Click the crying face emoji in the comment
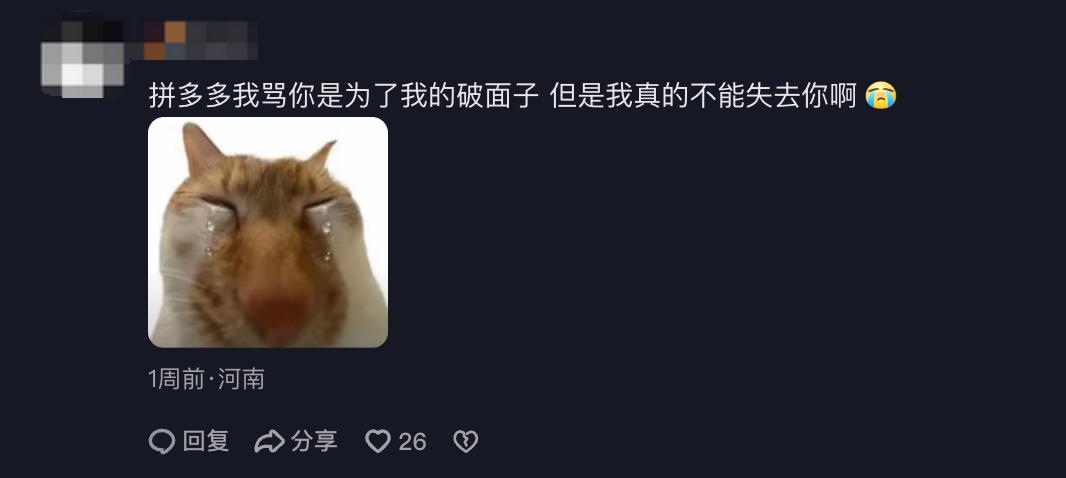Viewport: 1066px width, 478px height. [880, 97]
